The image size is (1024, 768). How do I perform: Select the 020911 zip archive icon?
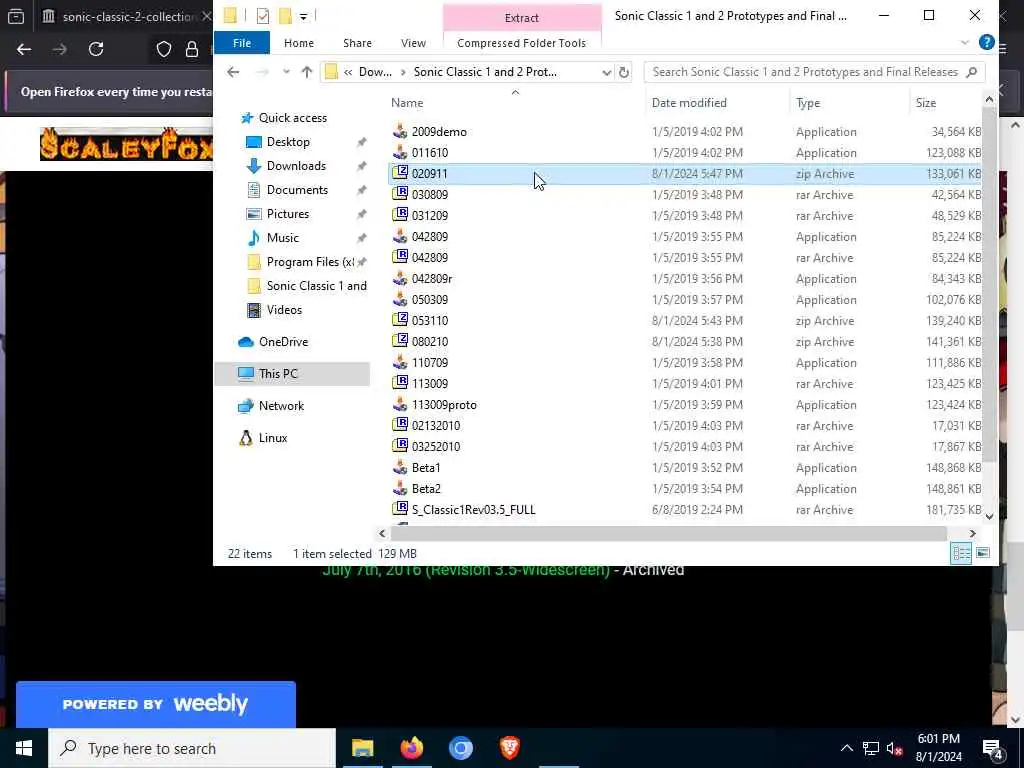click(400, 173)
